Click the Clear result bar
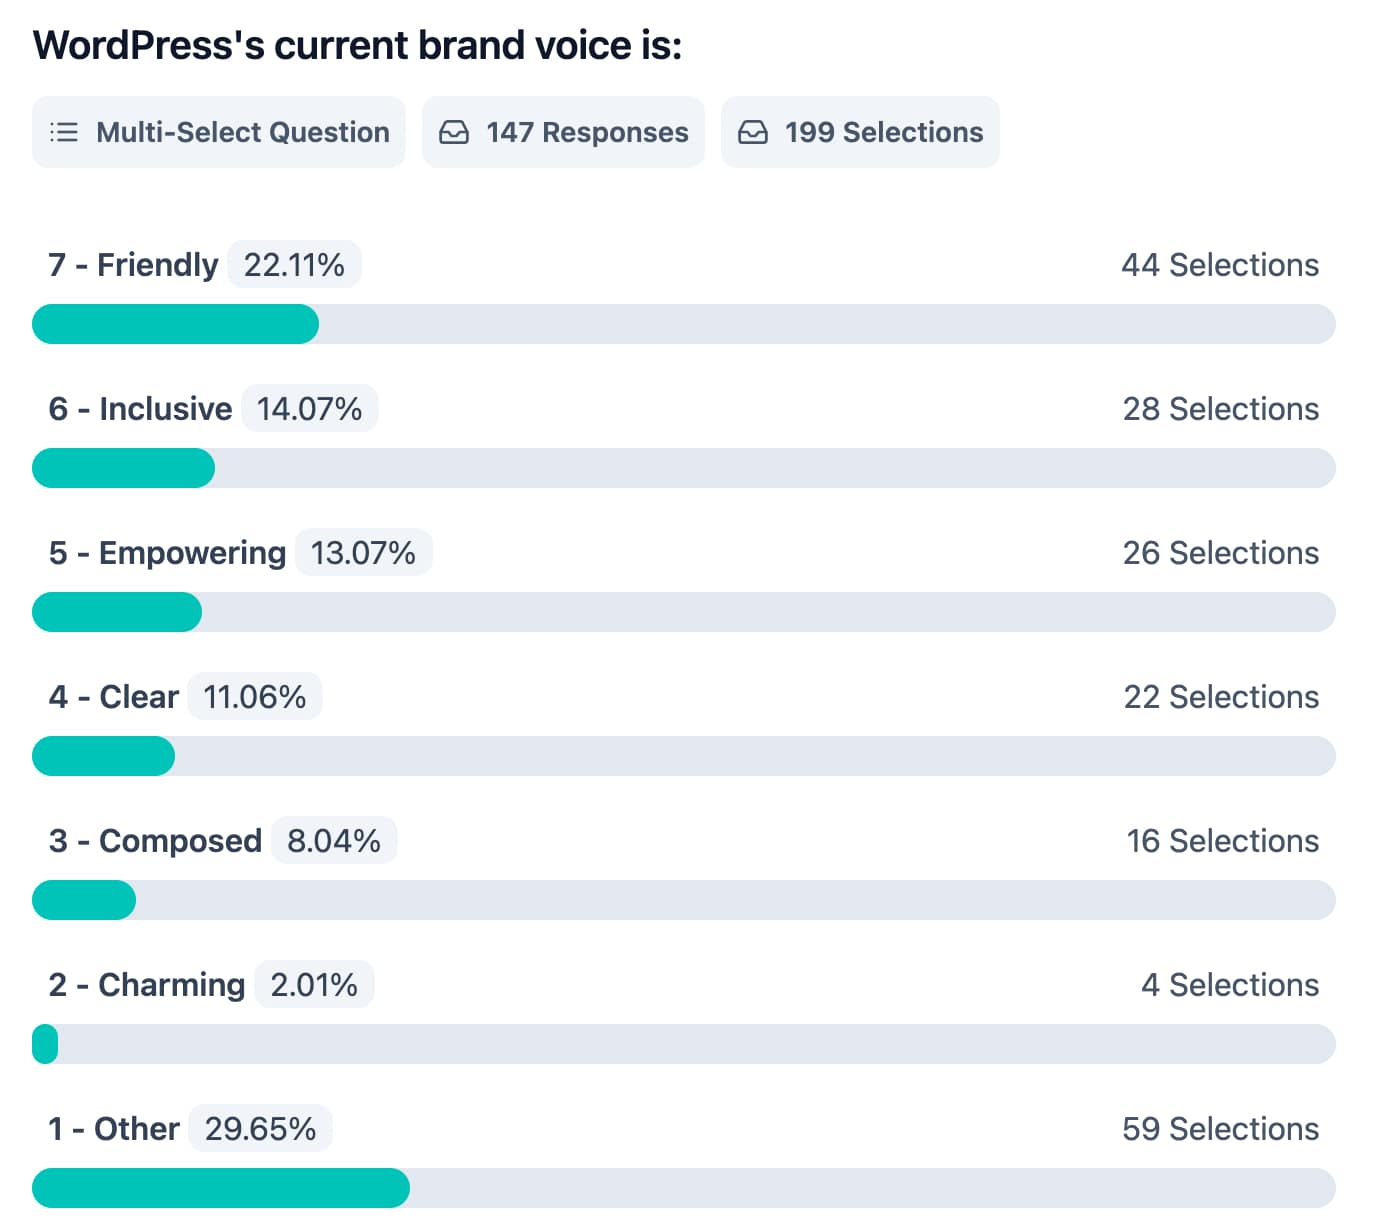Viewport: 1376px width, 1218px height. click(684, 756)
